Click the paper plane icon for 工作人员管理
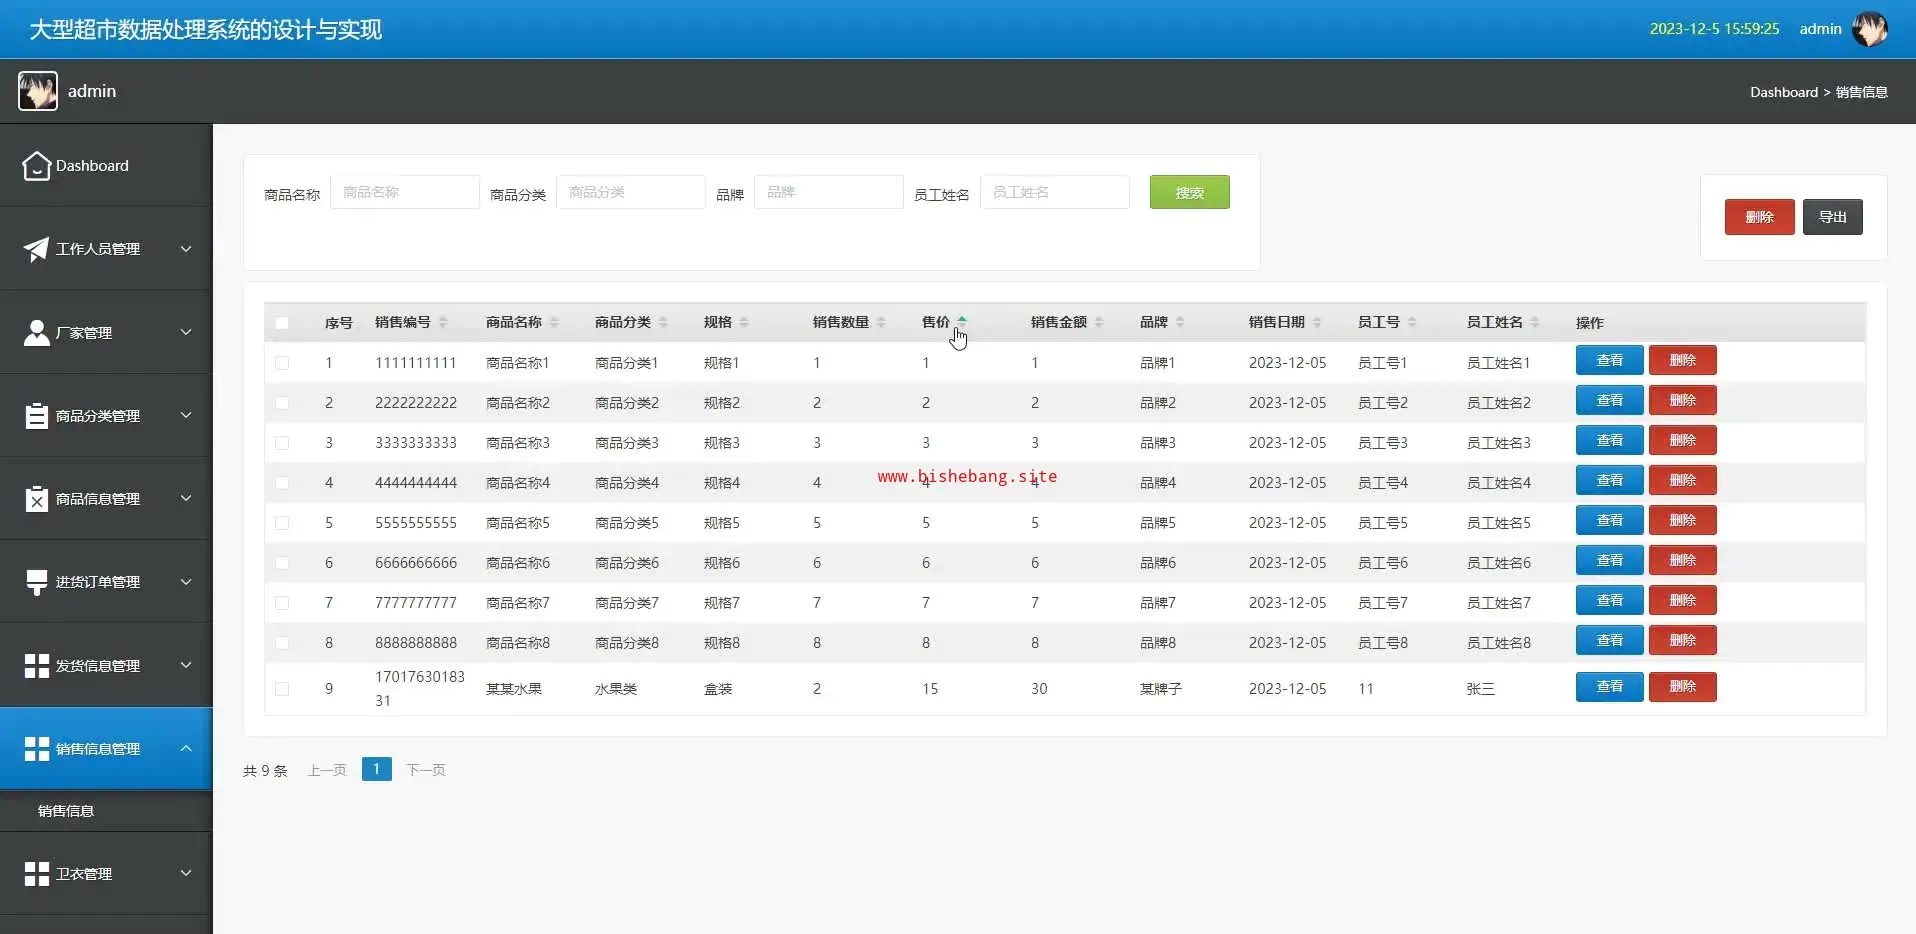The height and width of the screenshot is (934, 1916). (x=36, y=249)
